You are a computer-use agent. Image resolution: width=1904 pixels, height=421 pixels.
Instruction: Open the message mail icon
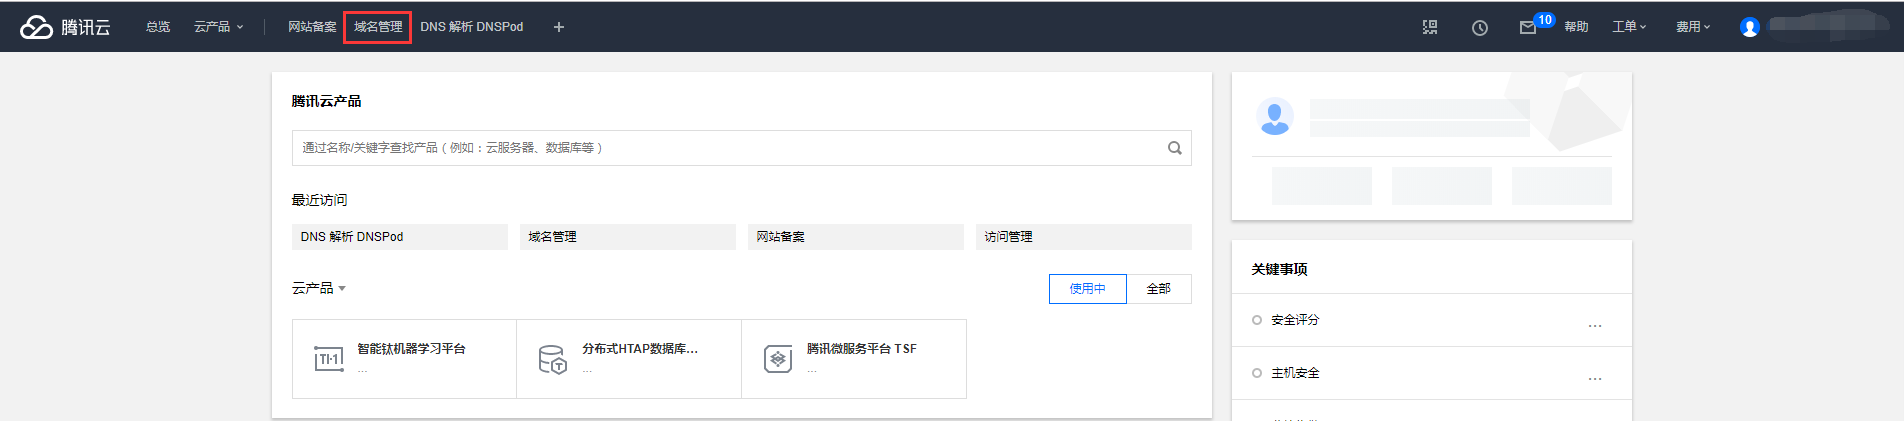point(1527,28)
